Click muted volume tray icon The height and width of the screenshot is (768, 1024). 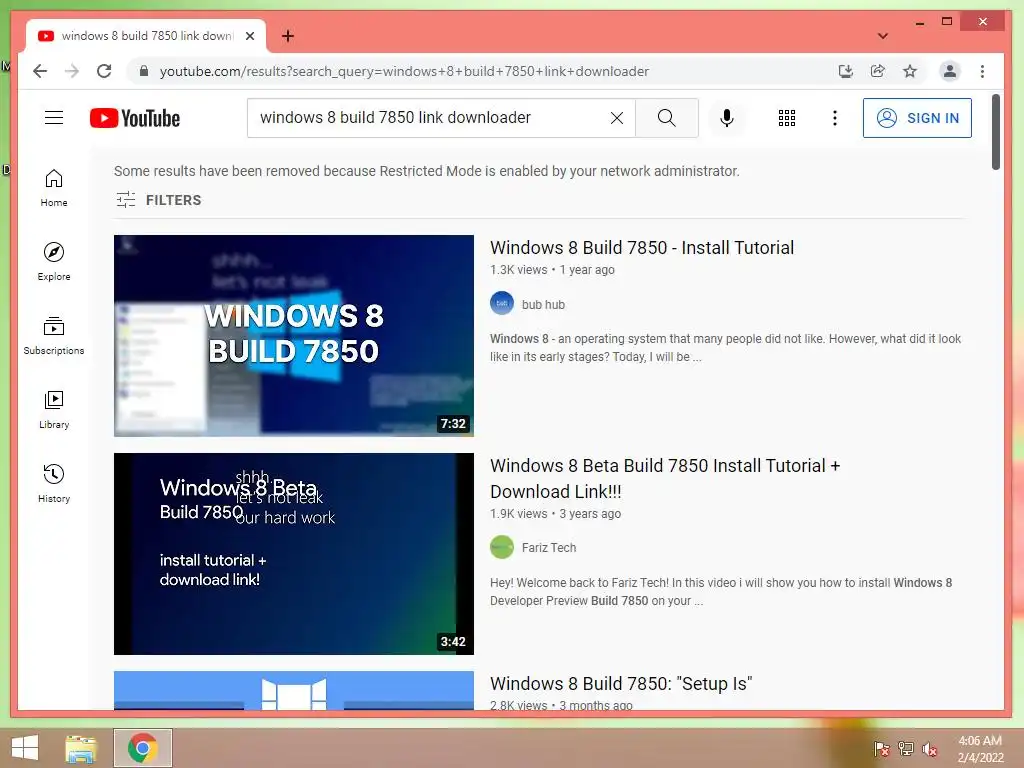930,749
